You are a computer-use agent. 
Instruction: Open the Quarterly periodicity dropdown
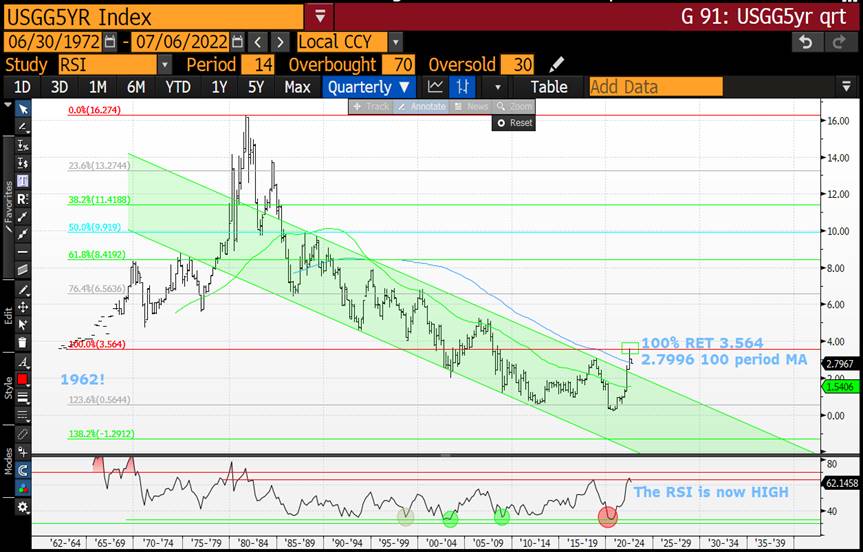click(369, 87)
